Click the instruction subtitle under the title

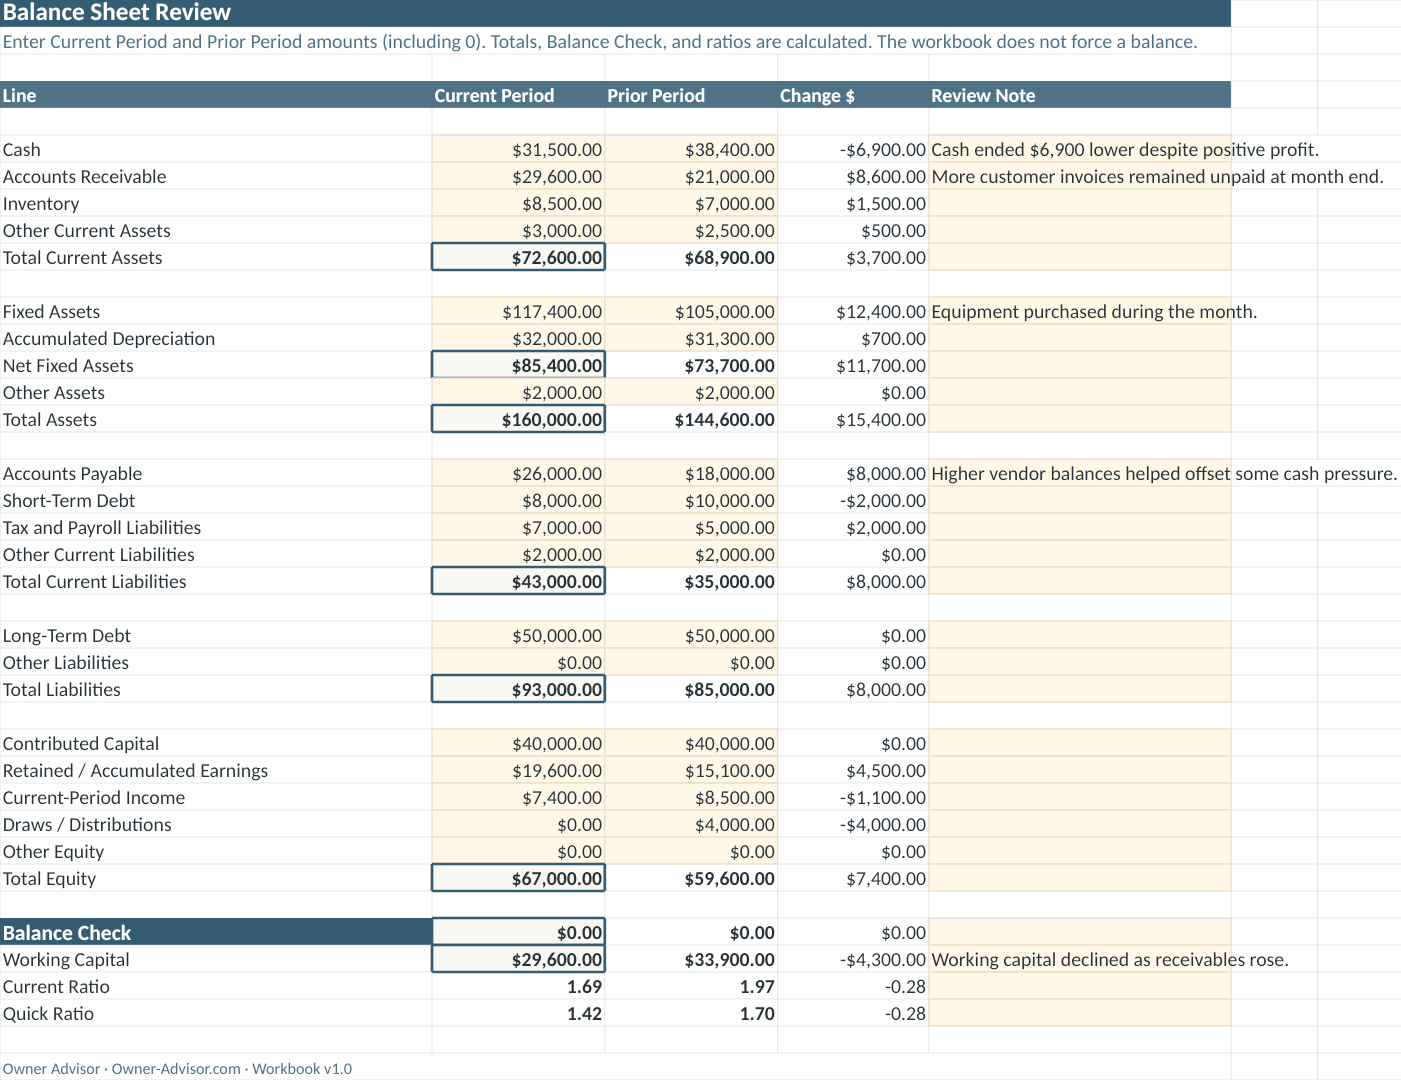pyautogui.click(x=600, y=41)
